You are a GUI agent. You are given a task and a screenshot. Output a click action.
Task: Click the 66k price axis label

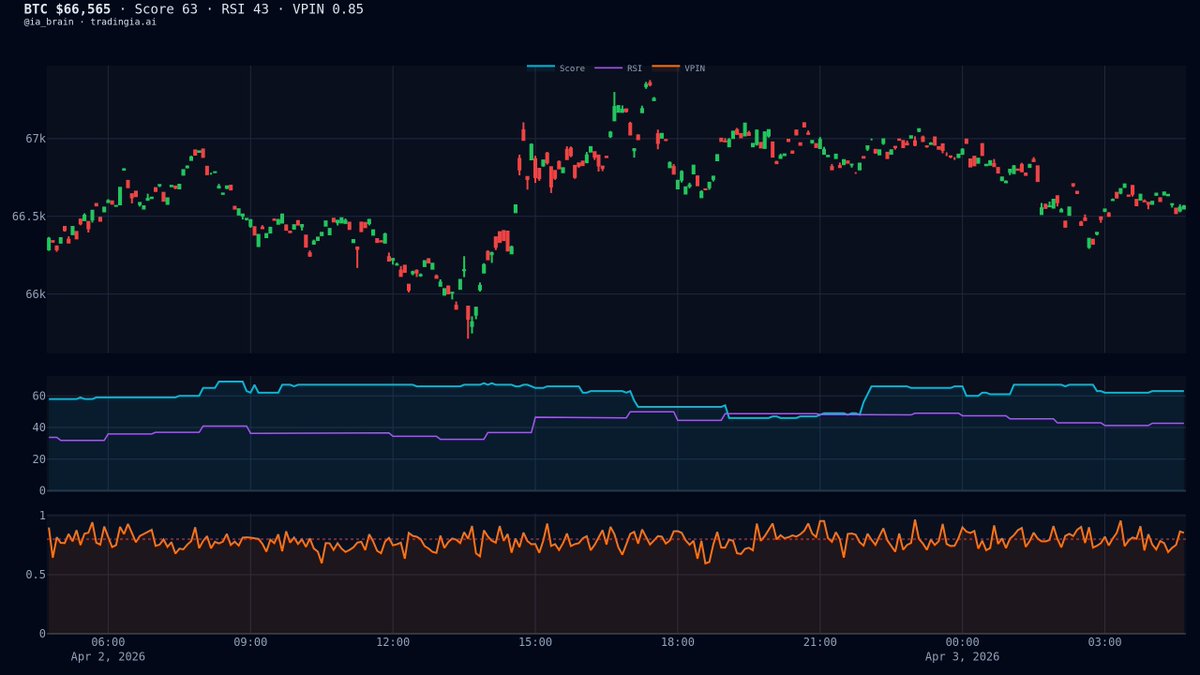[35, 294]
